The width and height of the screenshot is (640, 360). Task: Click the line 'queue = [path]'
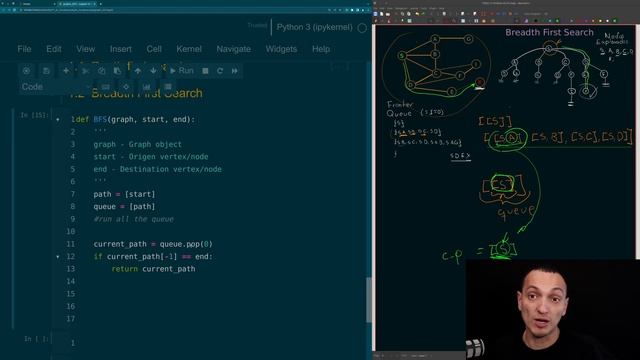coord(124,207)
